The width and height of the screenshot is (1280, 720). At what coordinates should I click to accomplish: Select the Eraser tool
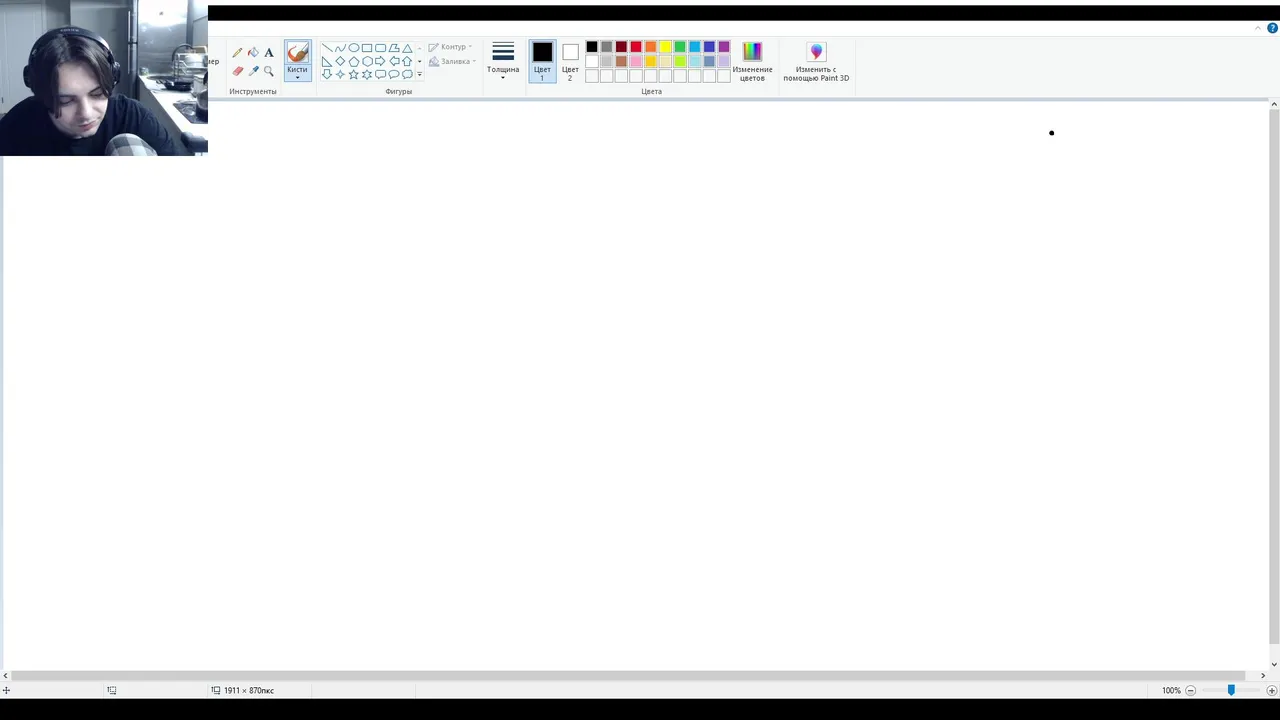coord(238,71)
